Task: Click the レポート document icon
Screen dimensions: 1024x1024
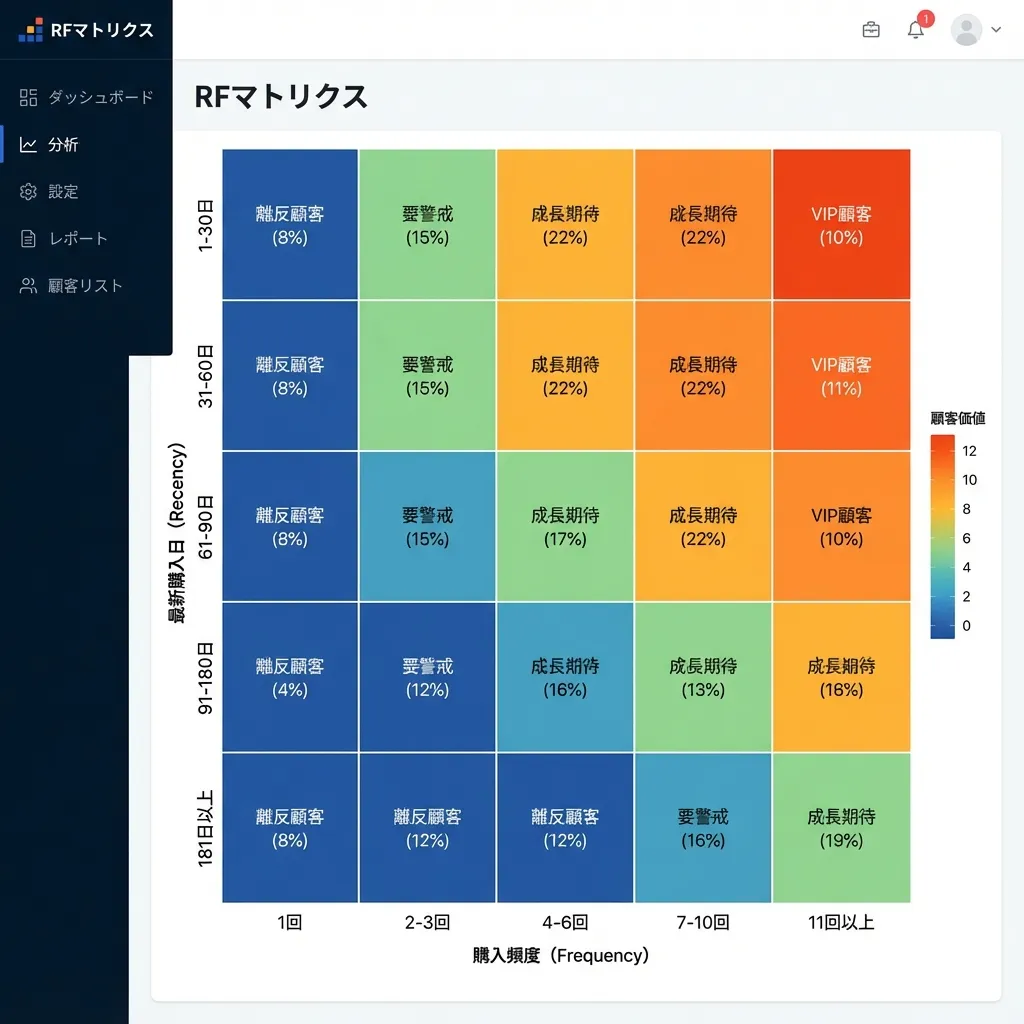Action: 29,238
